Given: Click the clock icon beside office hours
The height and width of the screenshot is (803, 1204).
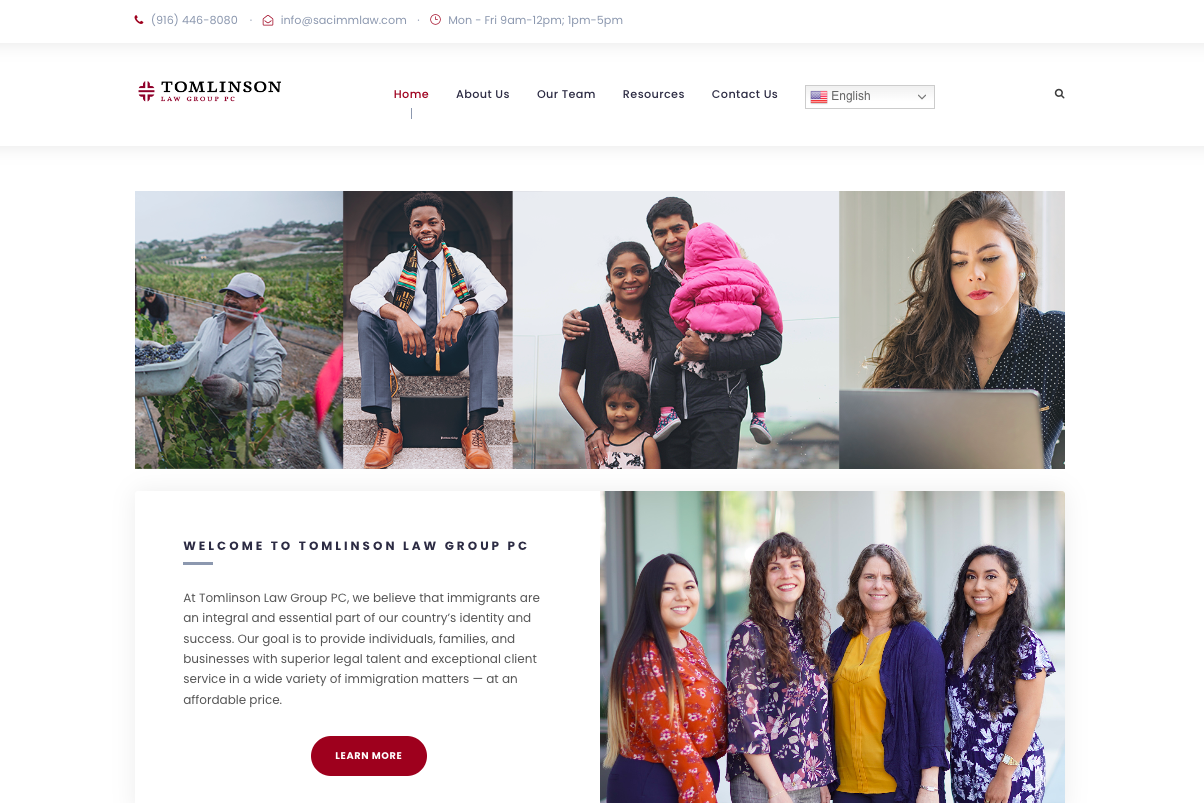Looking at the screenshot, I should 435,20.
